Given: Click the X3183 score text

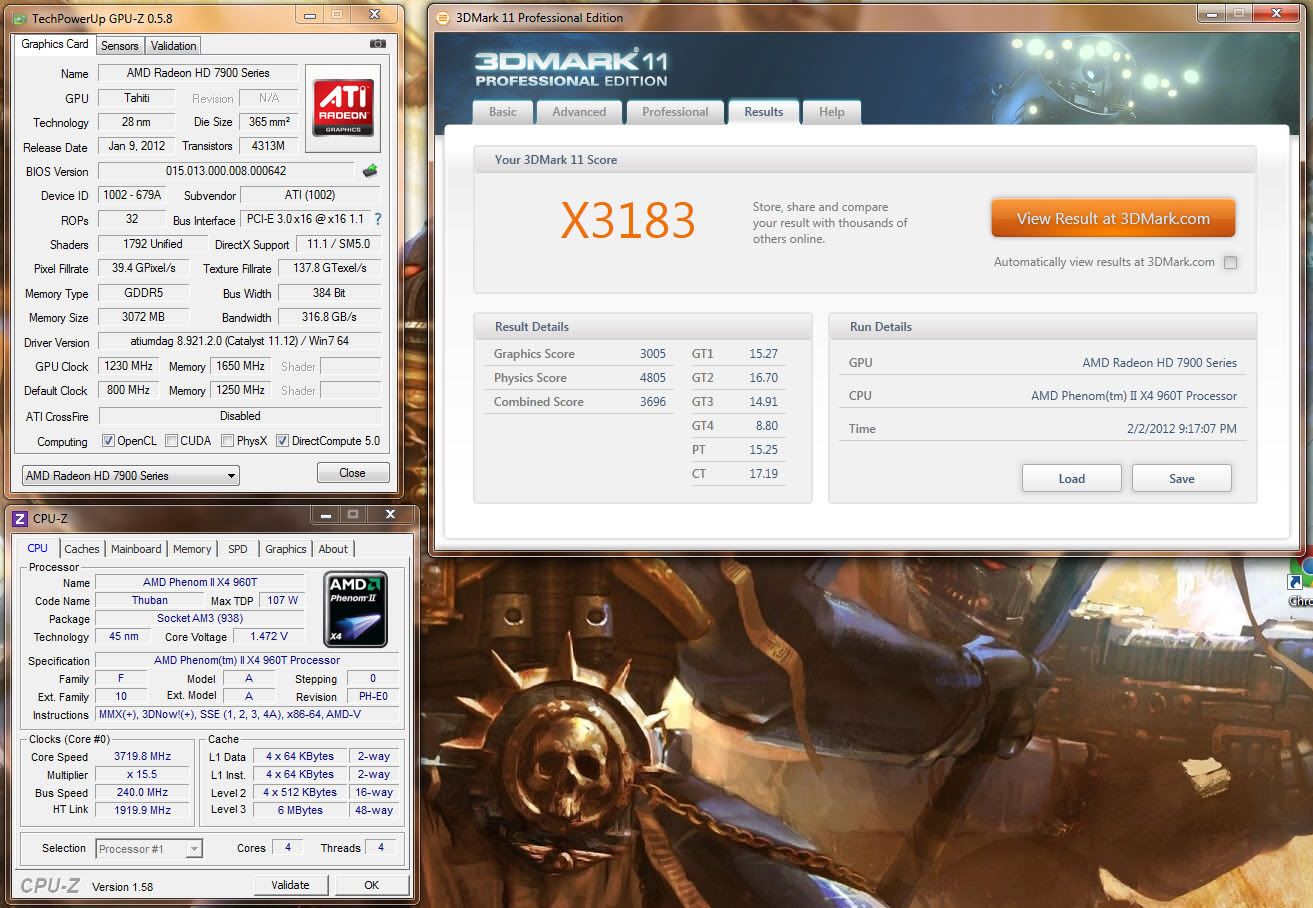Looking at the screenshot, I should coord(627,220).
